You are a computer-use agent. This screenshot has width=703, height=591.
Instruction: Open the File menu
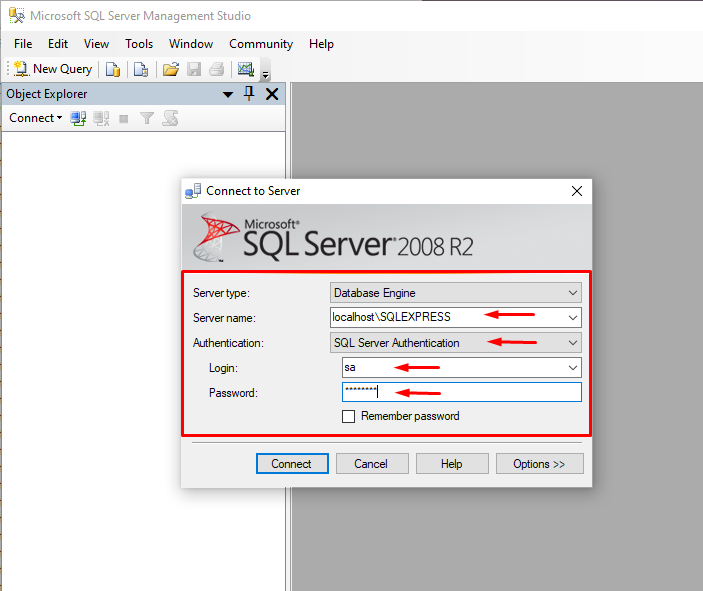coord(23,44)
